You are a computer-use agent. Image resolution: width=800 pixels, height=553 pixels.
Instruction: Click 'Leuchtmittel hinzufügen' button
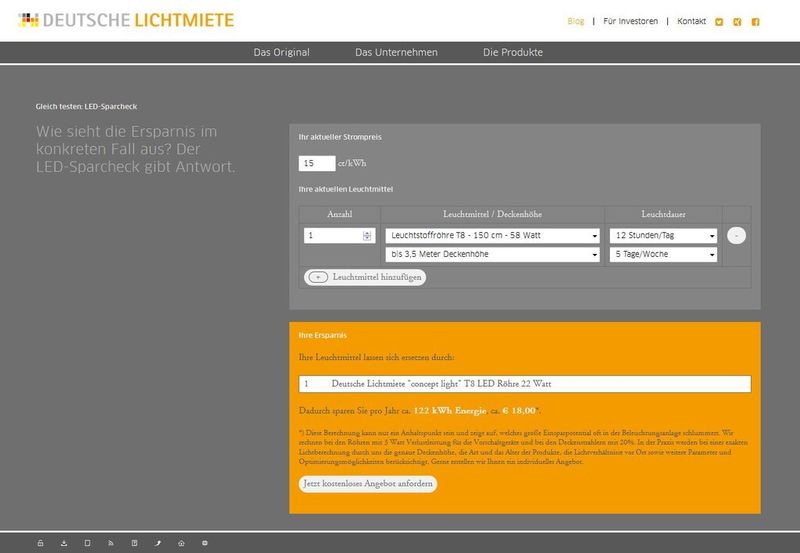365,277
